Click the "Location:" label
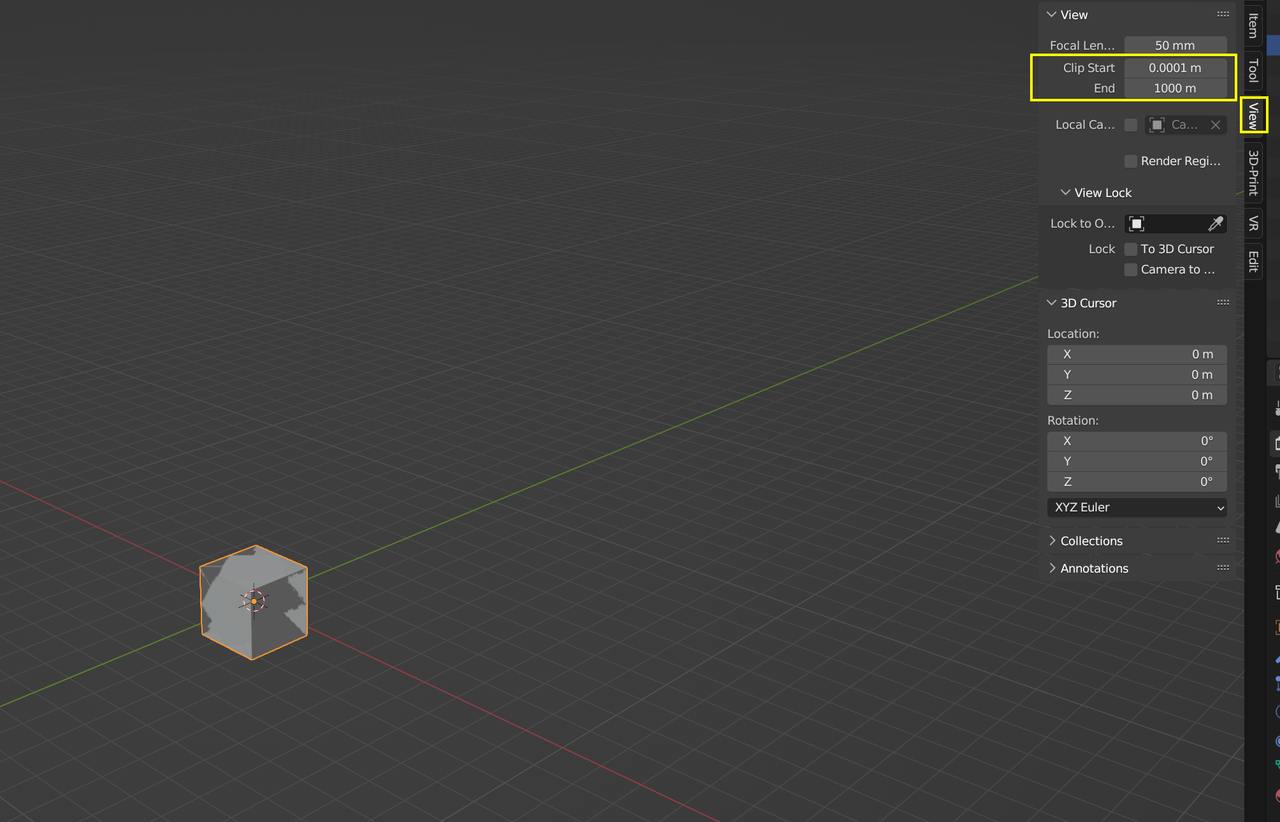This screenshot has width=1280, height=822. tap(1073, 334)
